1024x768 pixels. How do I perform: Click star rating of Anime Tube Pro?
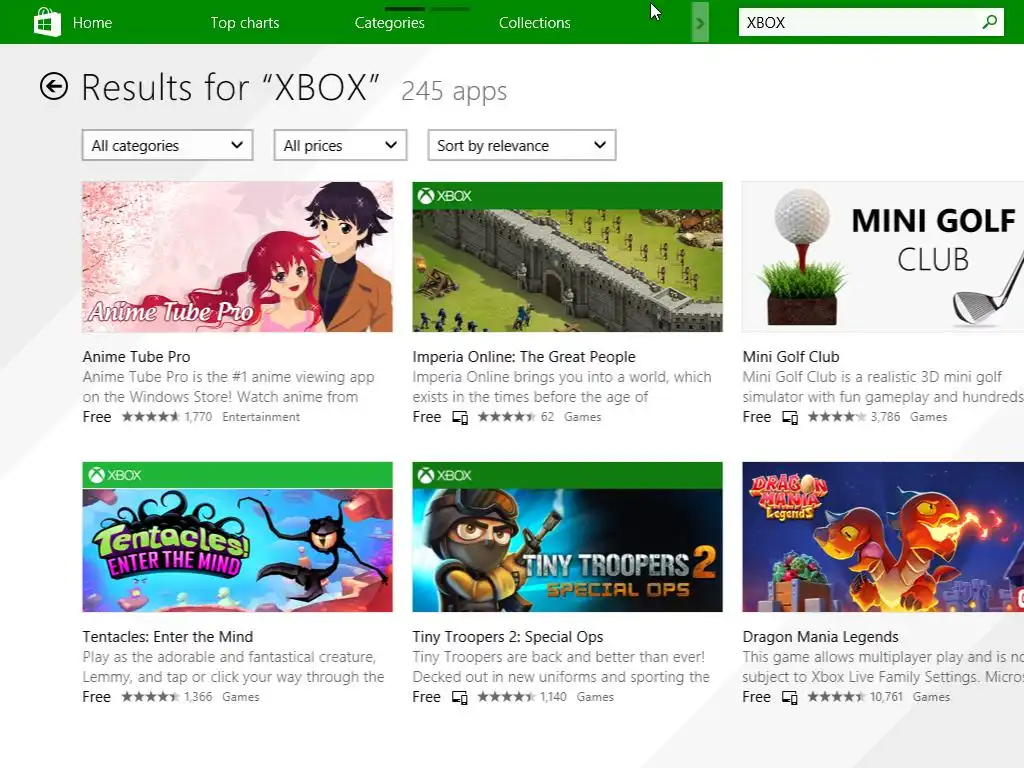pyautogui.click(x=150, y=417)
